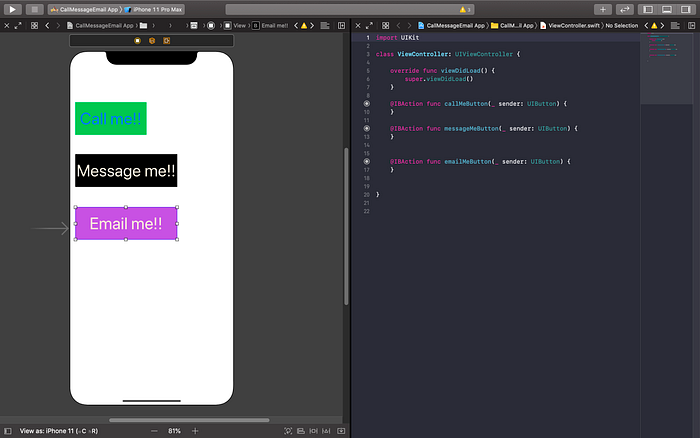Toggle the bottom Debug area panel
The height and width of the screenshot is (438, 700).
[668, 9]
